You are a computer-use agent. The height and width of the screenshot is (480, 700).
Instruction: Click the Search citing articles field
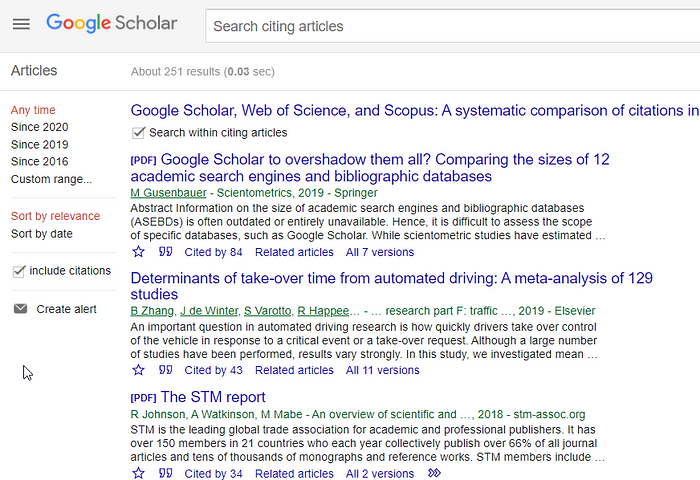452,26
